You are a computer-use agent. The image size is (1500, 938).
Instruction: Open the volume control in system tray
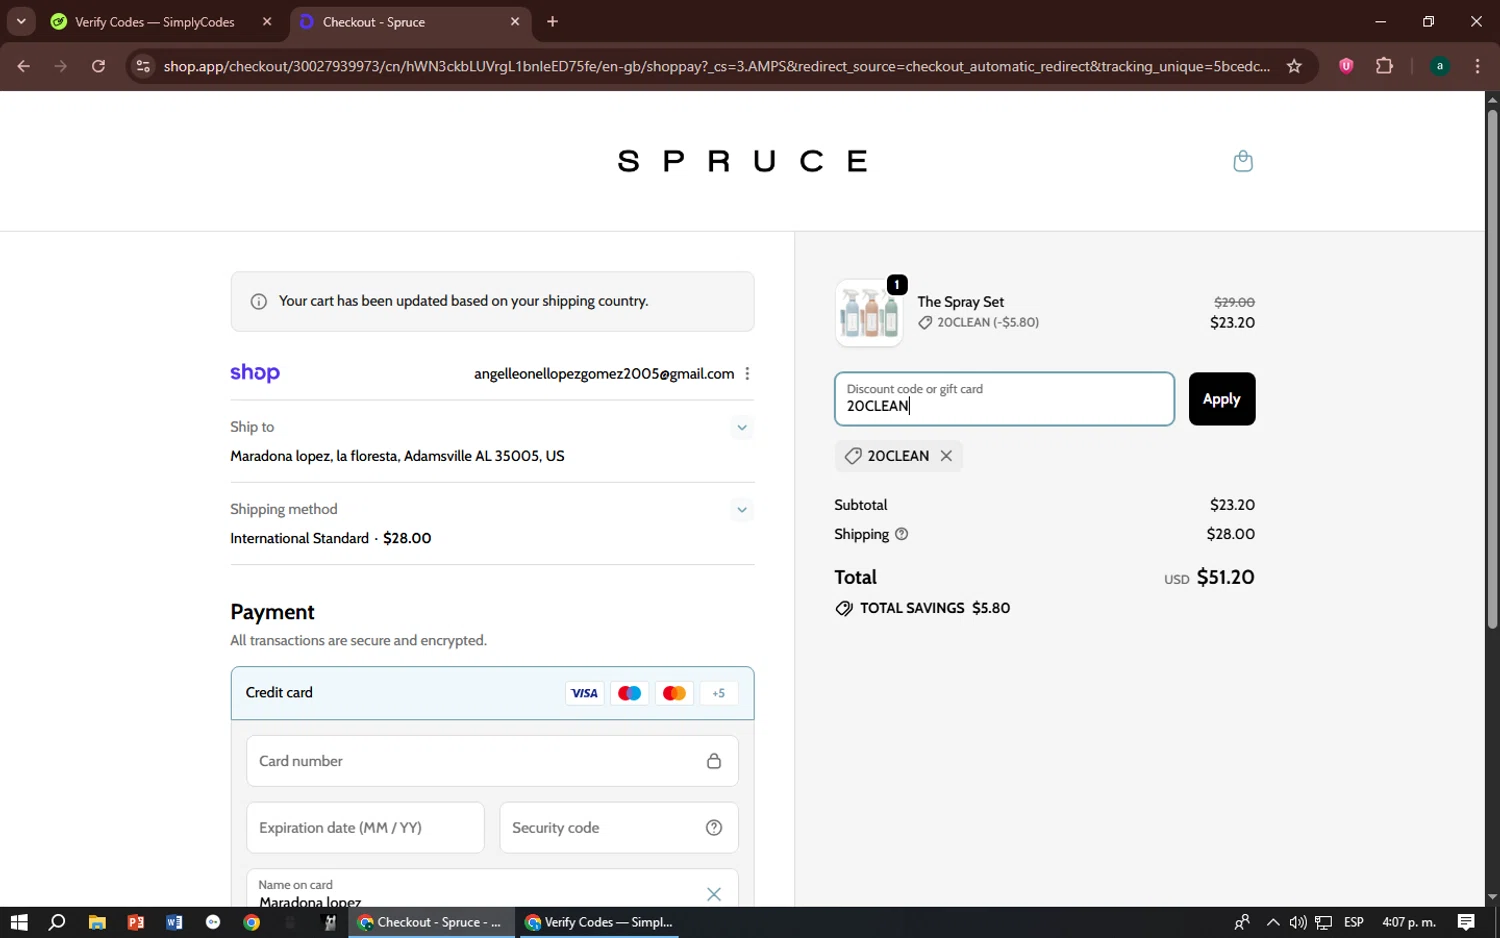[x=1298, y=922]
